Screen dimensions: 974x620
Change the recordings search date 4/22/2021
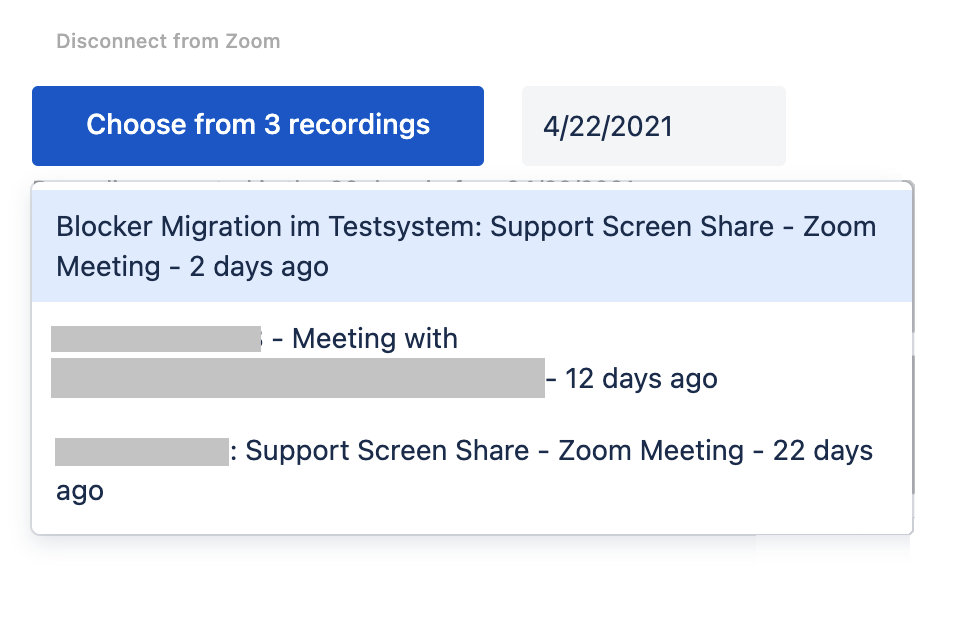pos(653,126)
